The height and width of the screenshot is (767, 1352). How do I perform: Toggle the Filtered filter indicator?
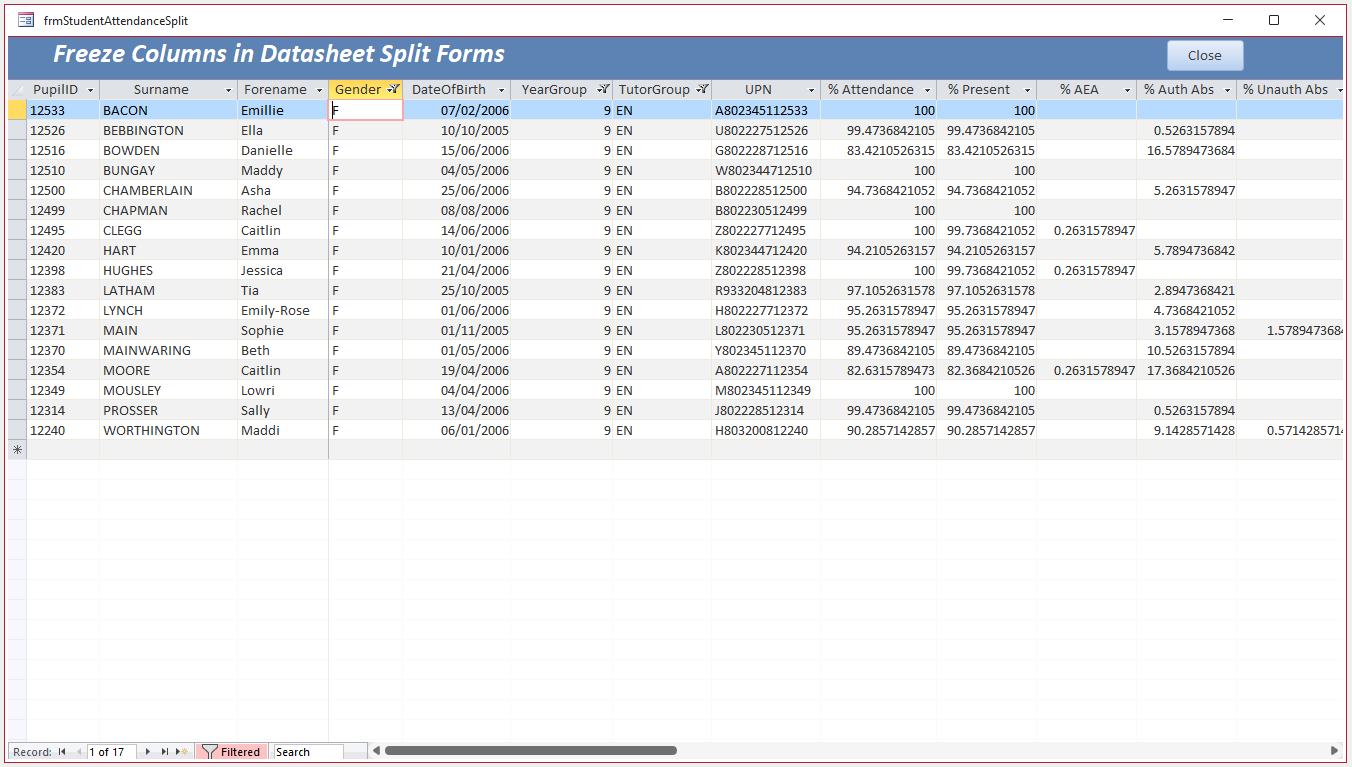tap(232, 752)
